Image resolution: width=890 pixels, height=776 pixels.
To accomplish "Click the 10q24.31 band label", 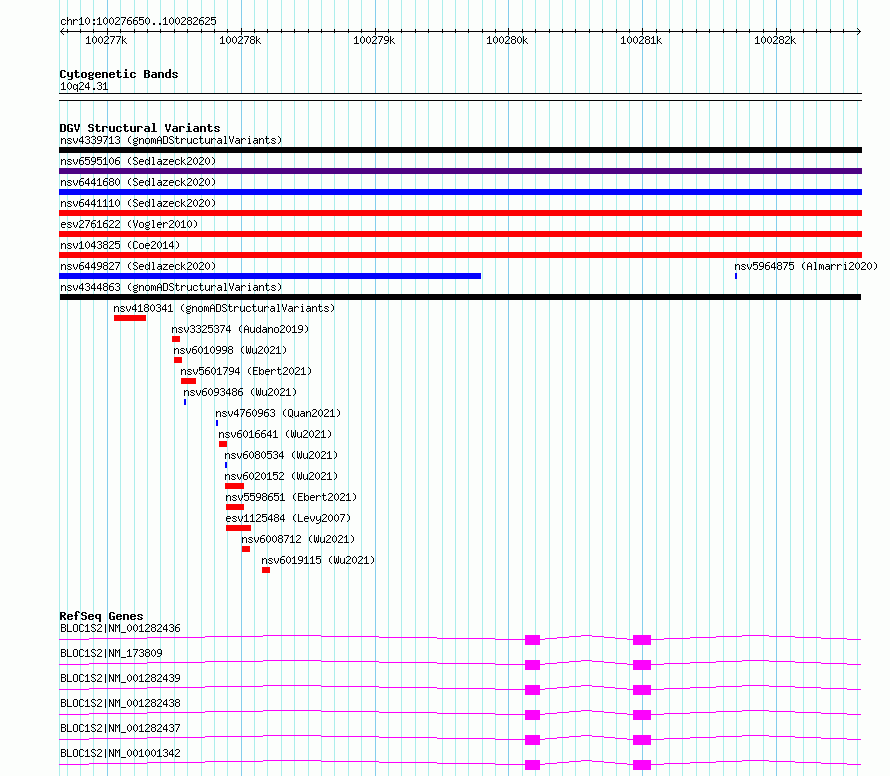I will tap(84, 86).
